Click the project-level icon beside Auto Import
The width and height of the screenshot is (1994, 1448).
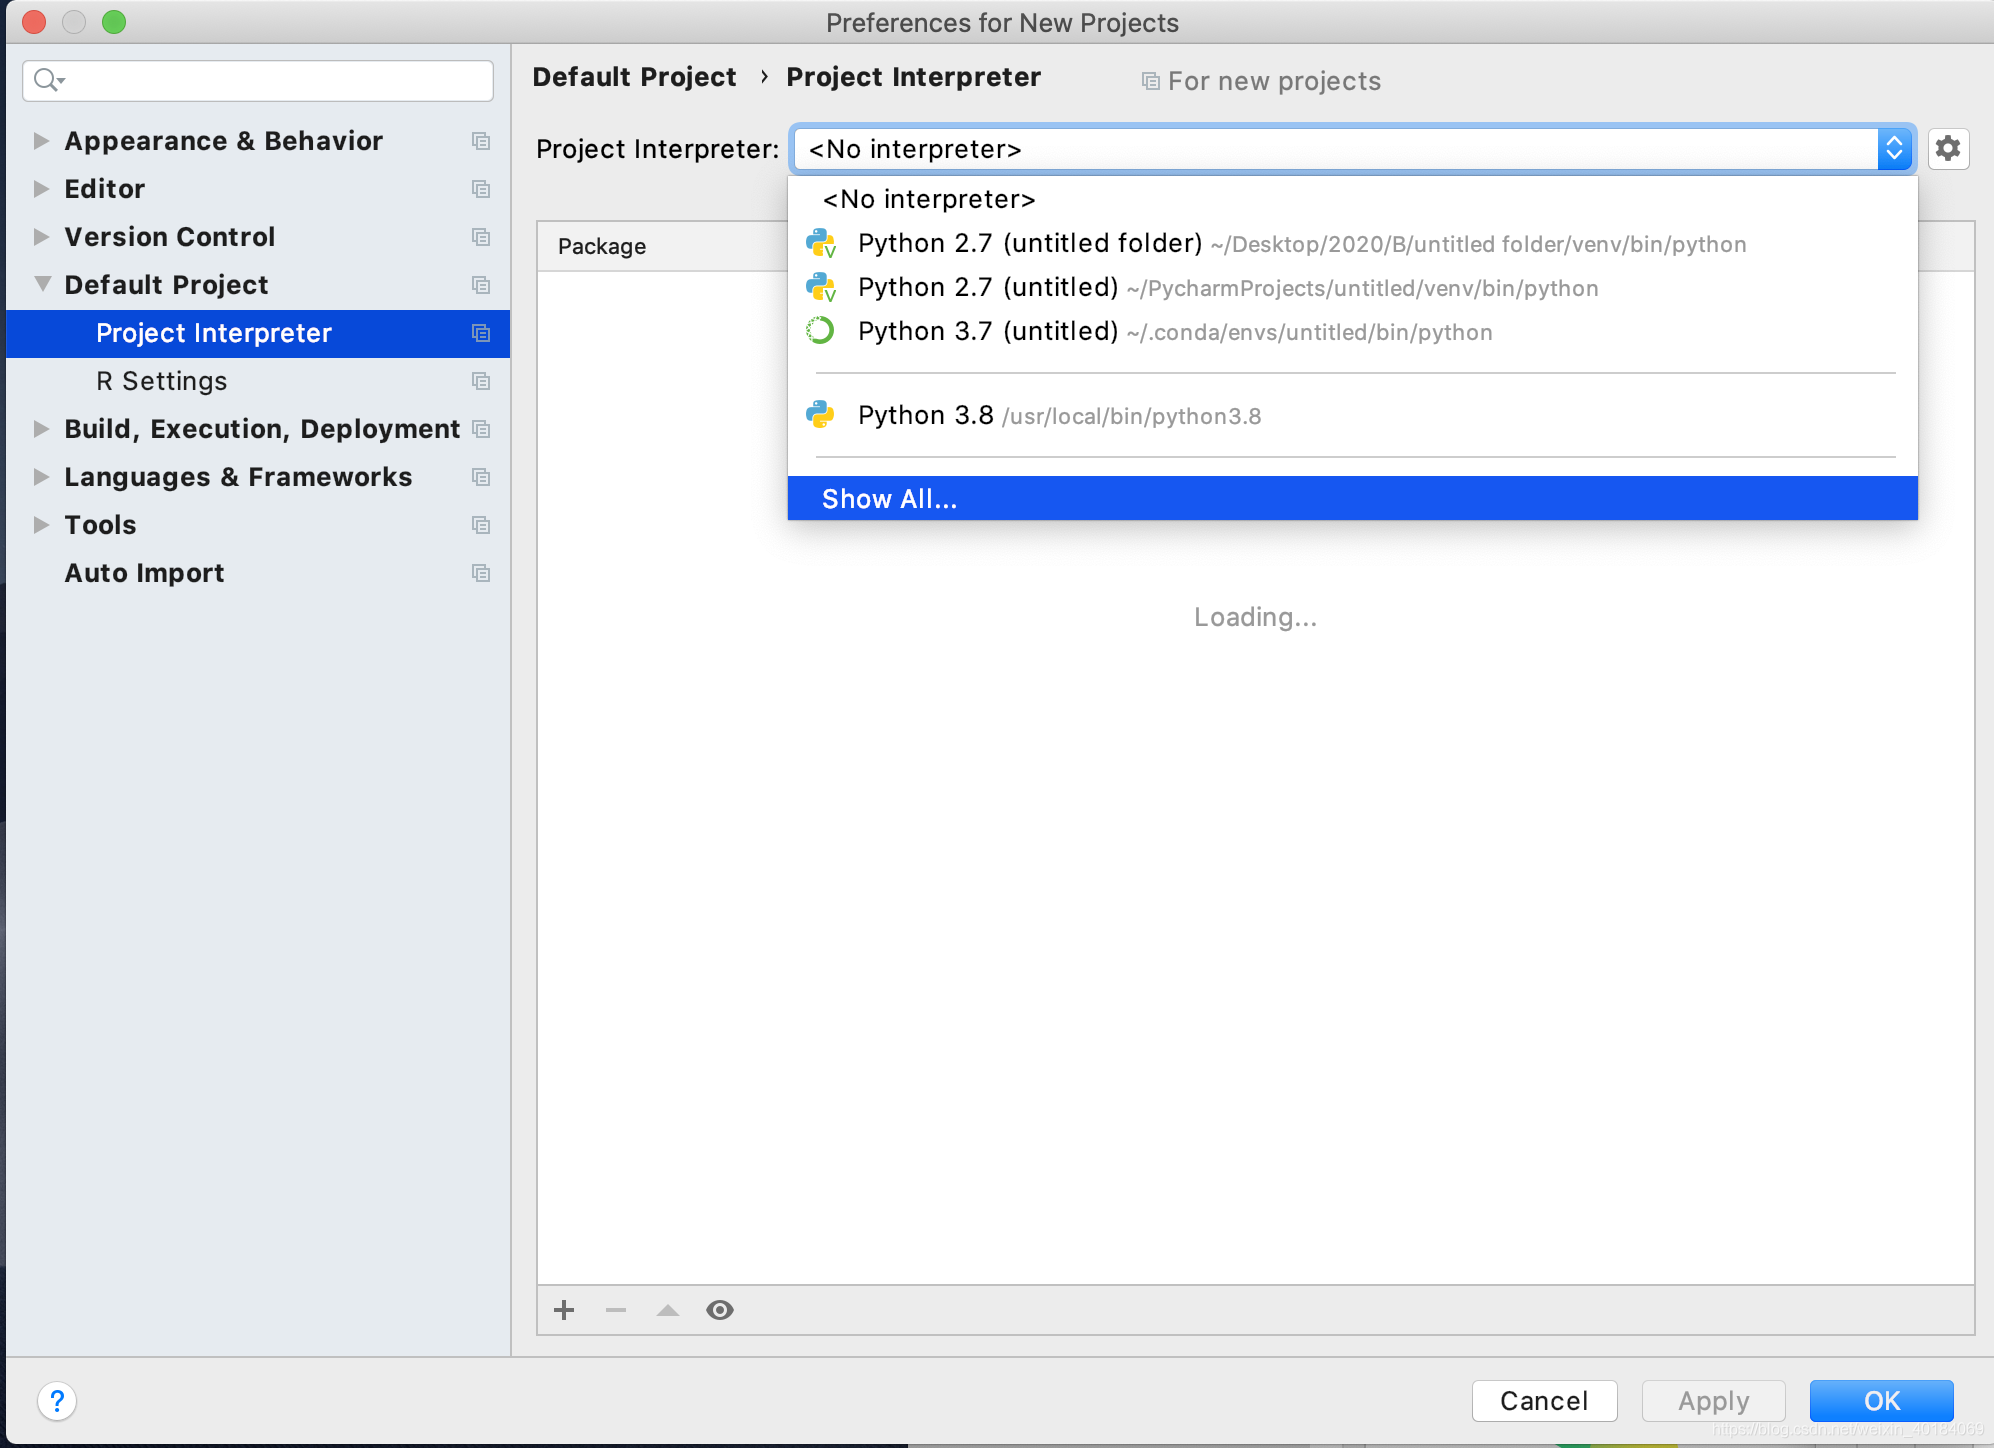[x=481, y=573]
